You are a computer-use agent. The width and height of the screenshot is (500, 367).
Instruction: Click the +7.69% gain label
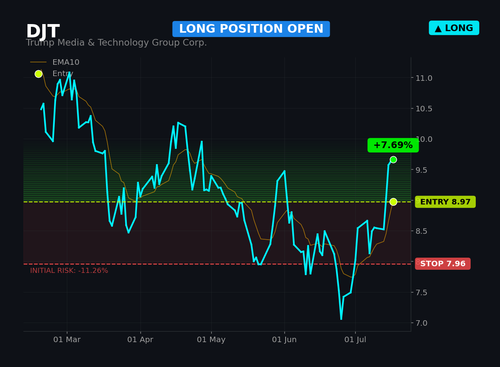click(393, 145)
